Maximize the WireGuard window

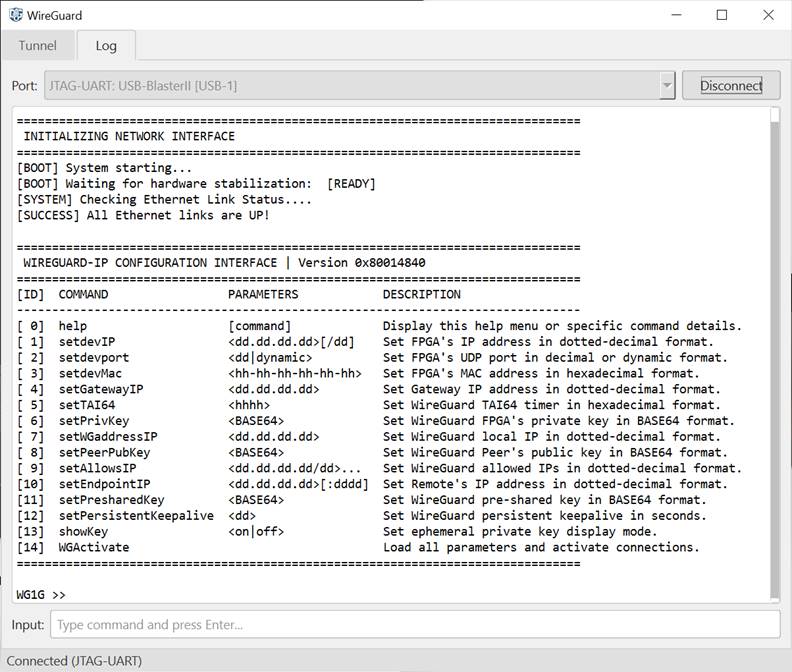(x=722, y=15)
